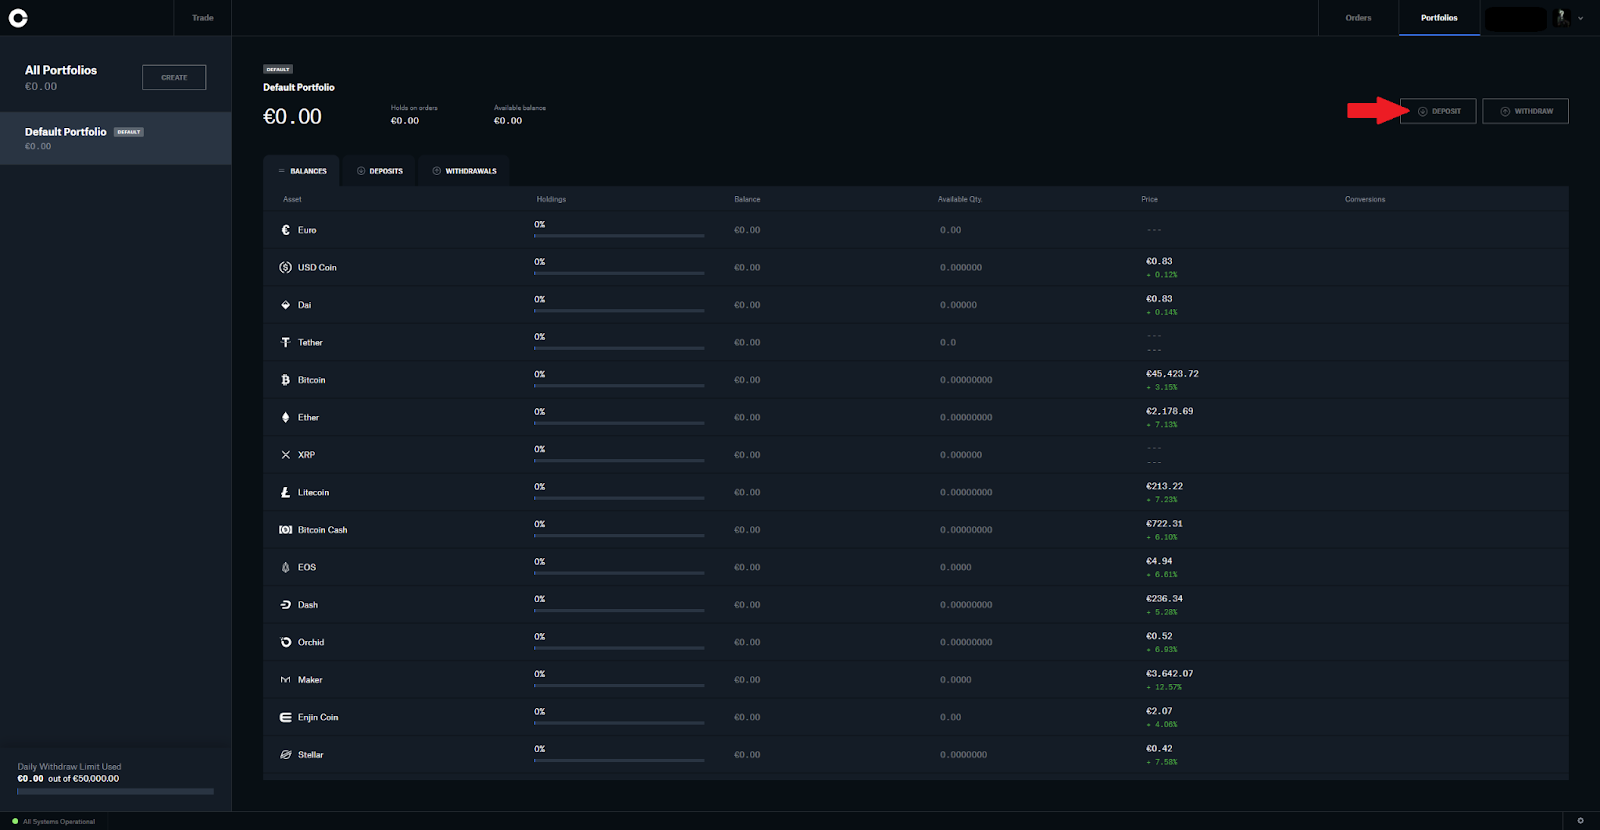The image size is (1600, 830).
Task: Select Default Portfolio in sidebar
Action: (116, 138)
